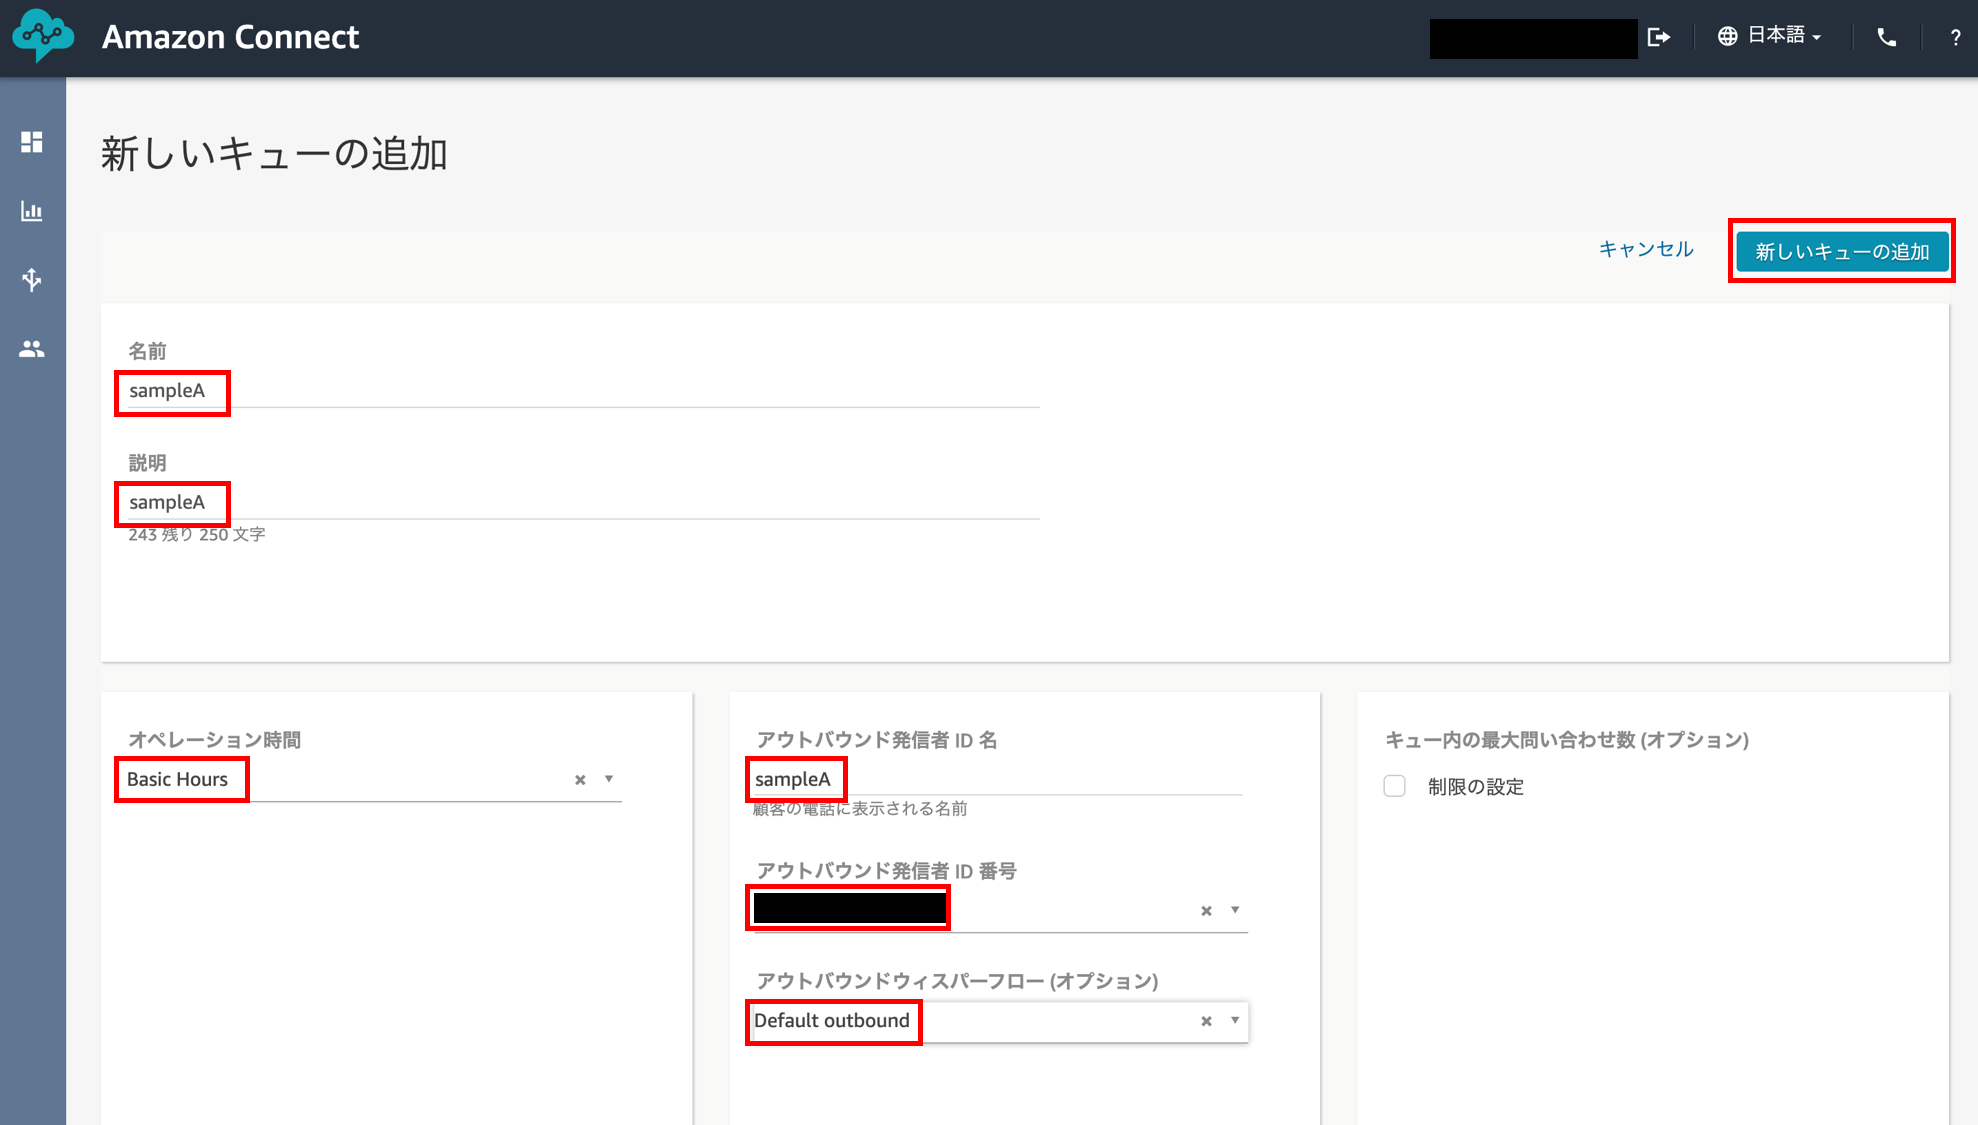Focus the 説明 input field

584,503
